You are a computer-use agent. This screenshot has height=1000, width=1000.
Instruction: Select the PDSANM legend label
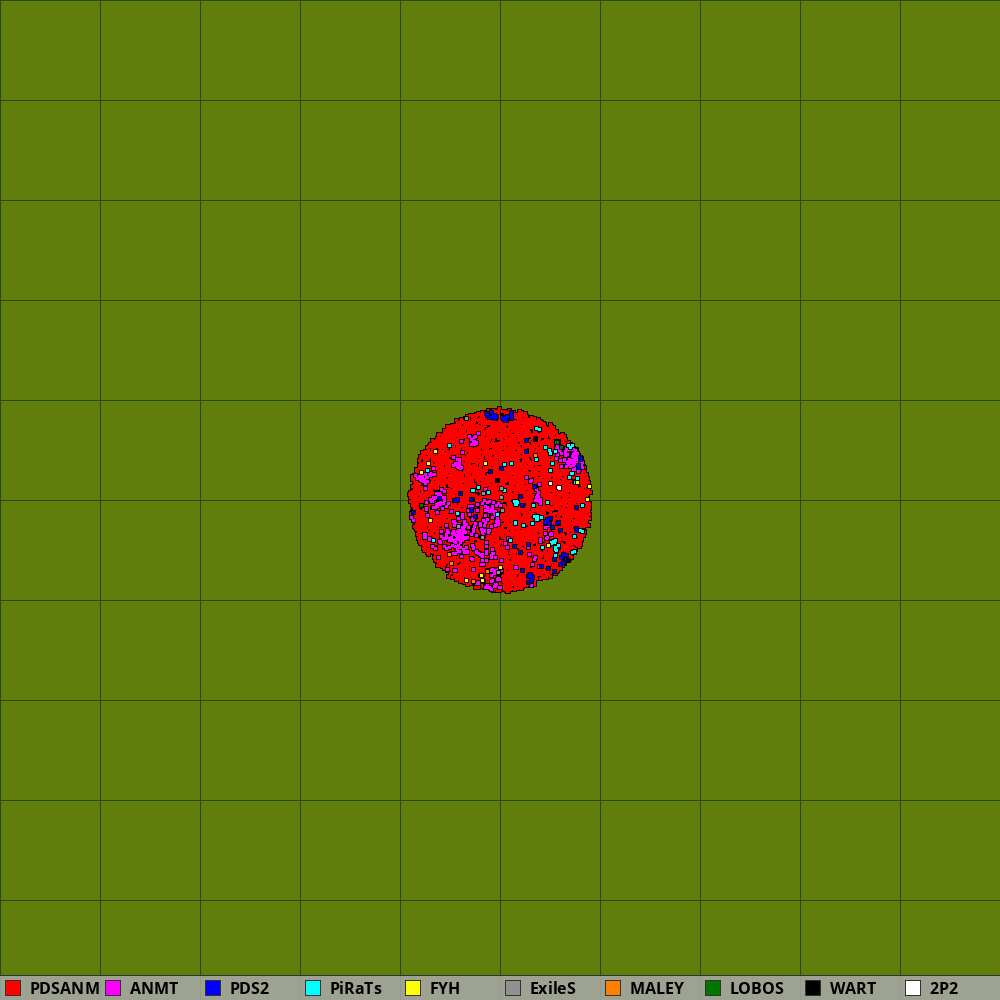pyautogui.click(x=64, y=988)
